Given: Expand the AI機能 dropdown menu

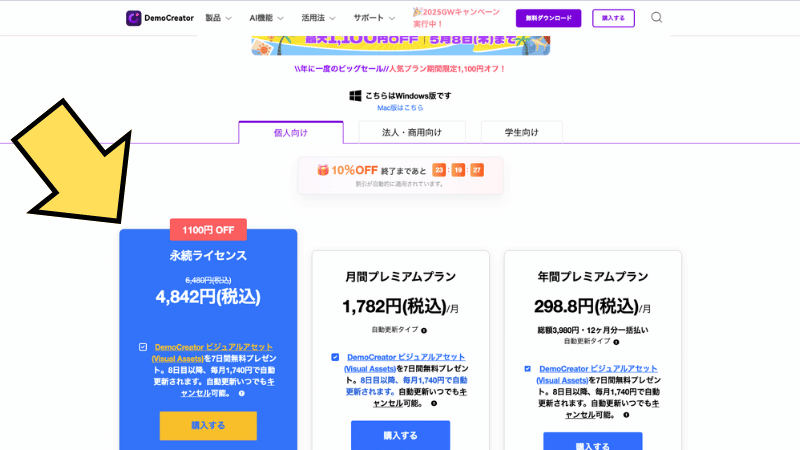Looking at the screenshot, I should pyautogui.click(x=266, y=18).
